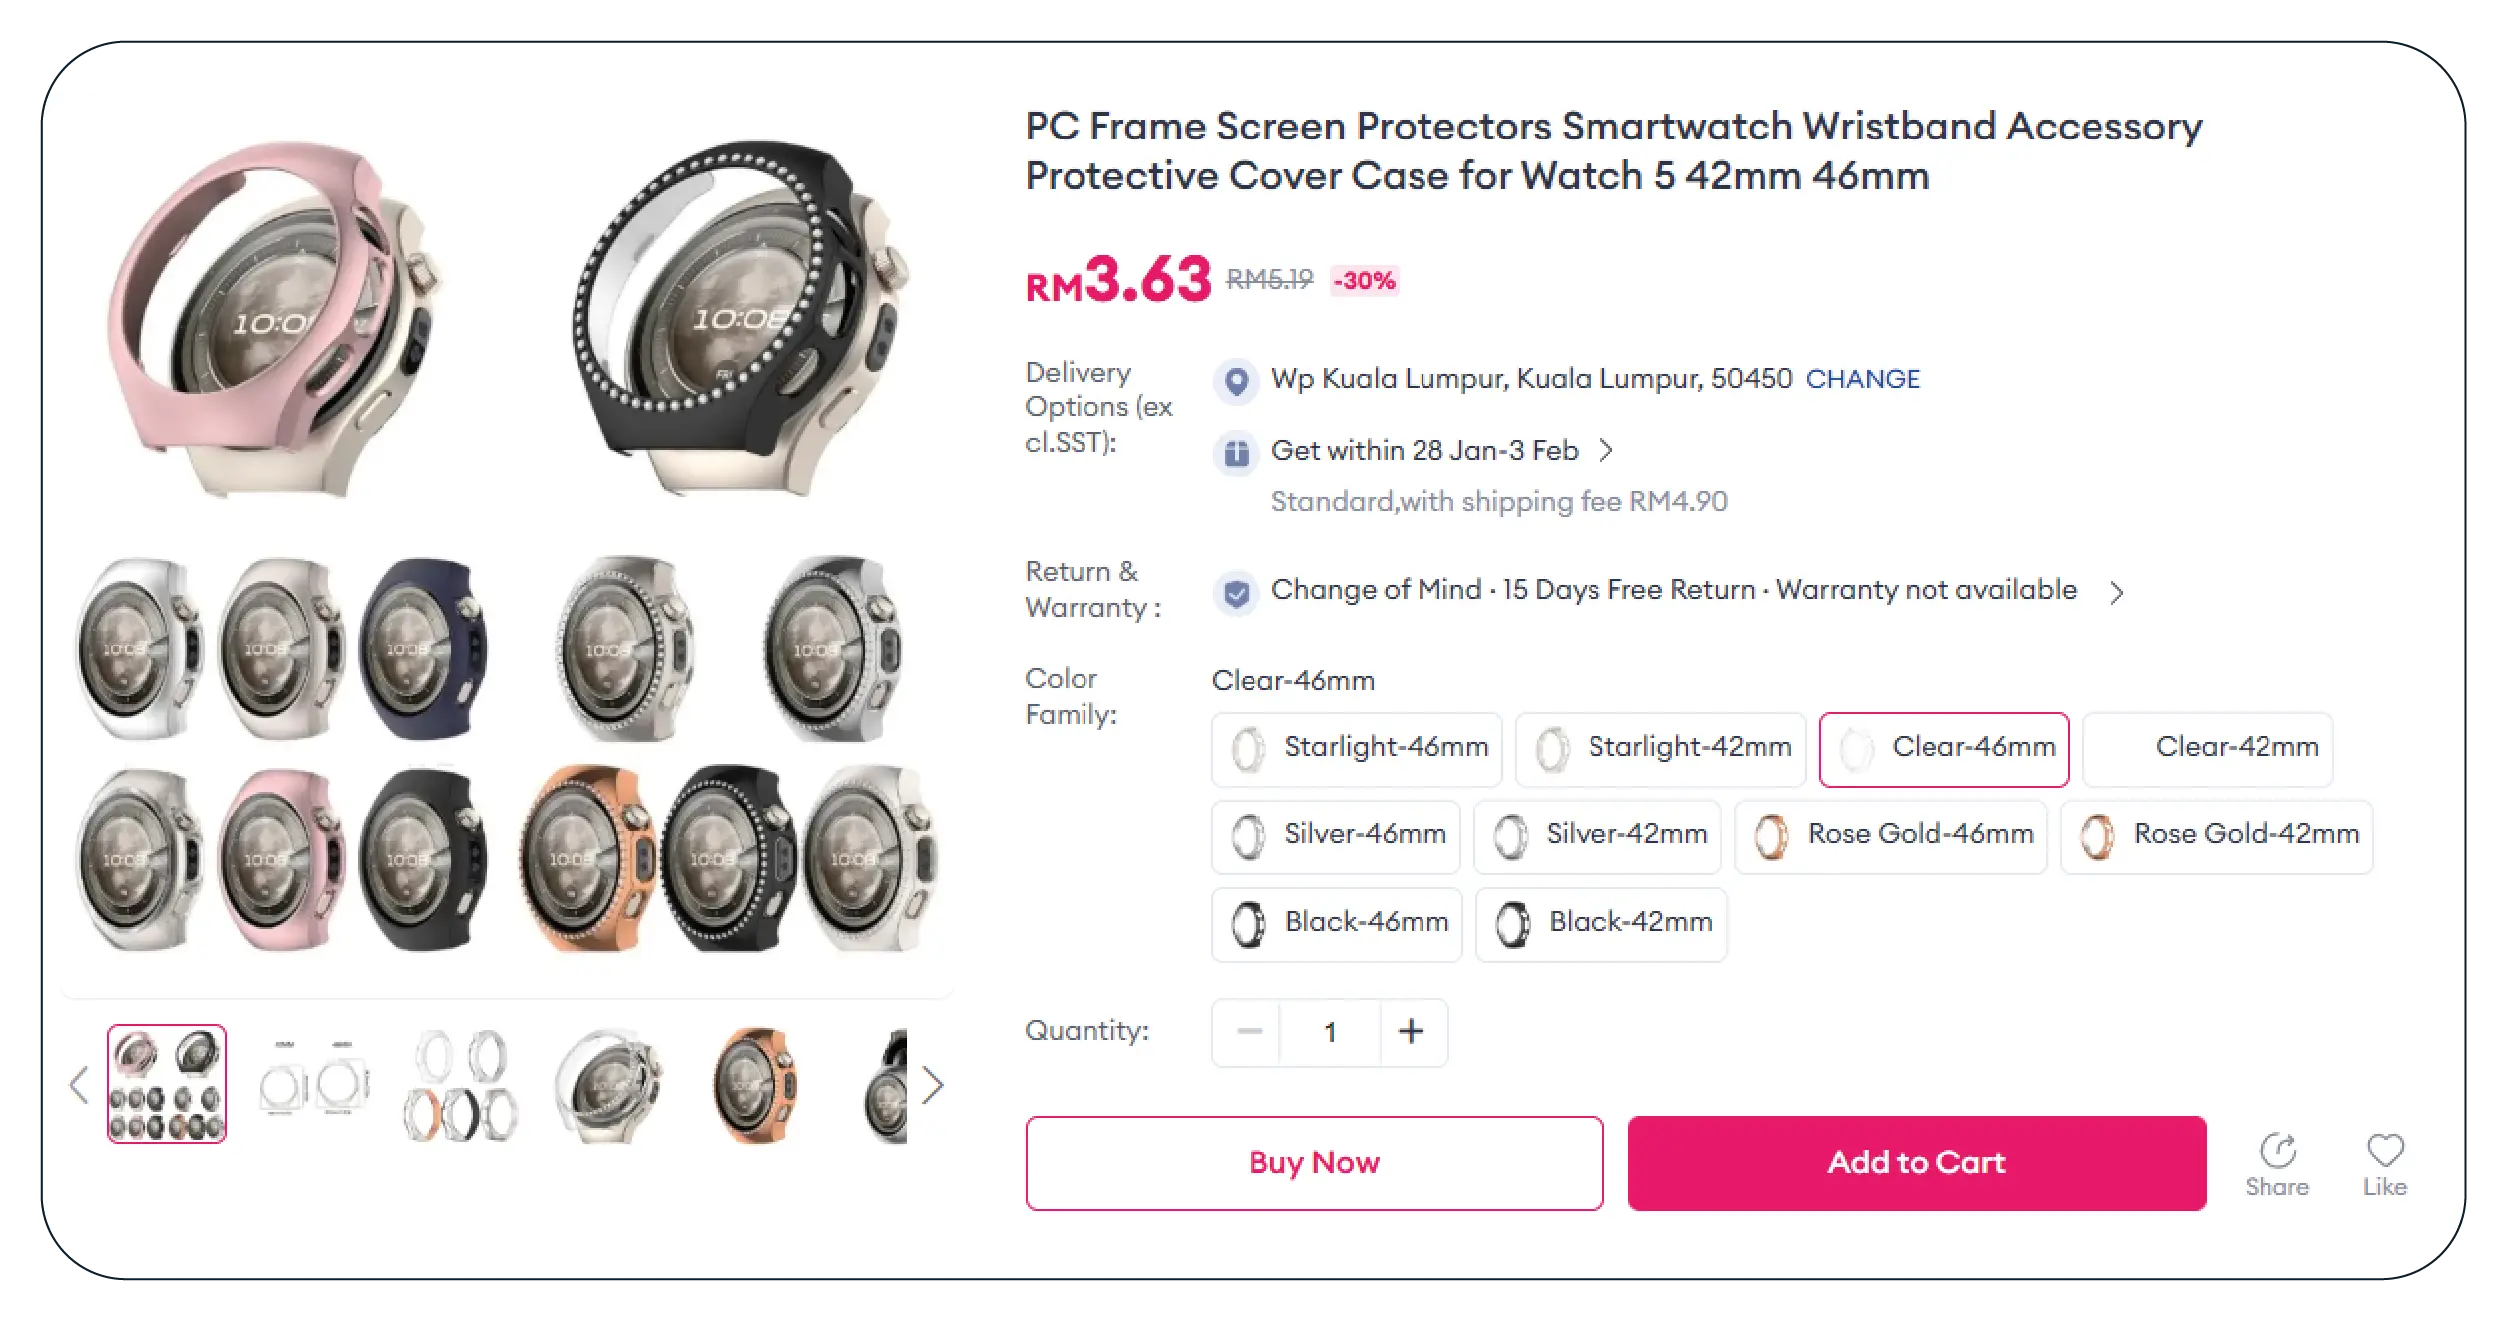Click the delivery package icon
Image resolution: width=2509 pixels, height=1321 pixels.
point(1237,453)
